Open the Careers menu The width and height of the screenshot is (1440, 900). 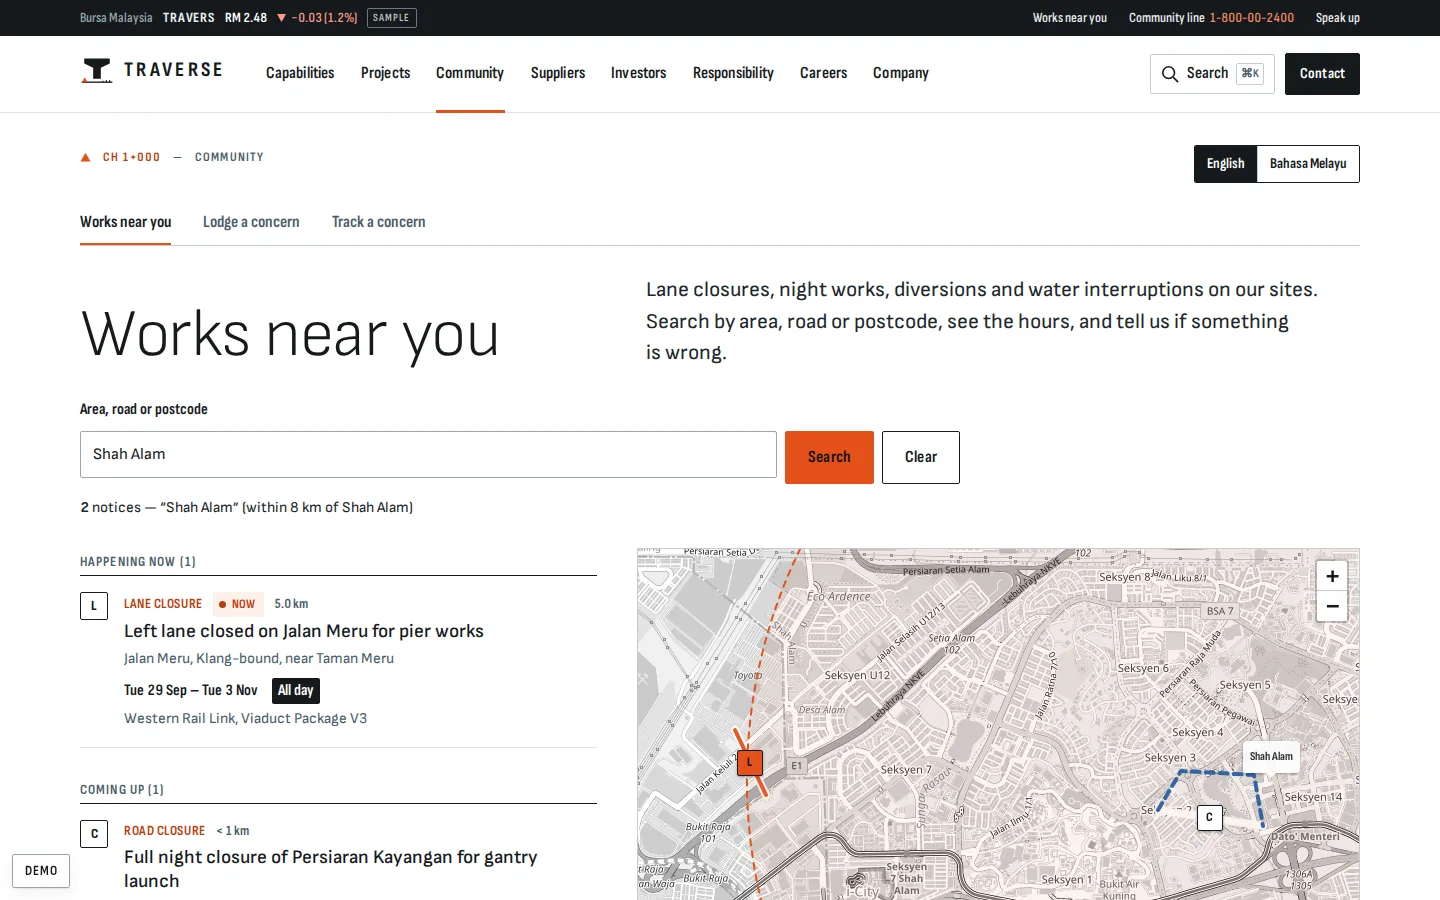tap(824, 73)
